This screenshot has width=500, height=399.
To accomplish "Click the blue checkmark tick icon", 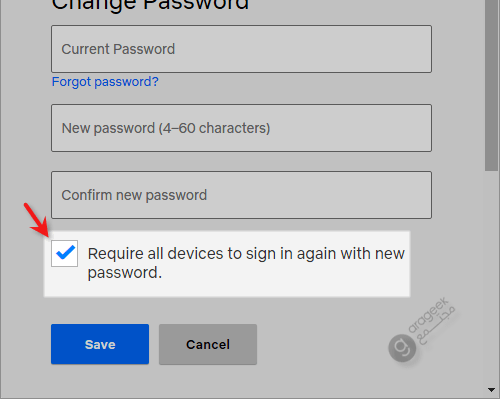I will click(66, 252).
